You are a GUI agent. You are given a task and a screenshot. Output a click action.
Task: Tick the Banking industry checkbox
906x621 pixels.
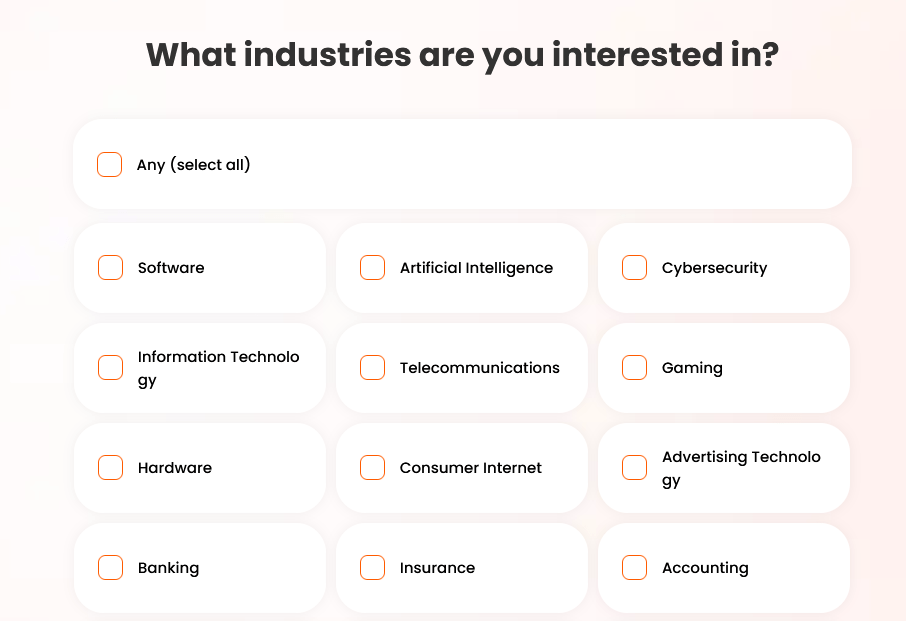[110, 567]
